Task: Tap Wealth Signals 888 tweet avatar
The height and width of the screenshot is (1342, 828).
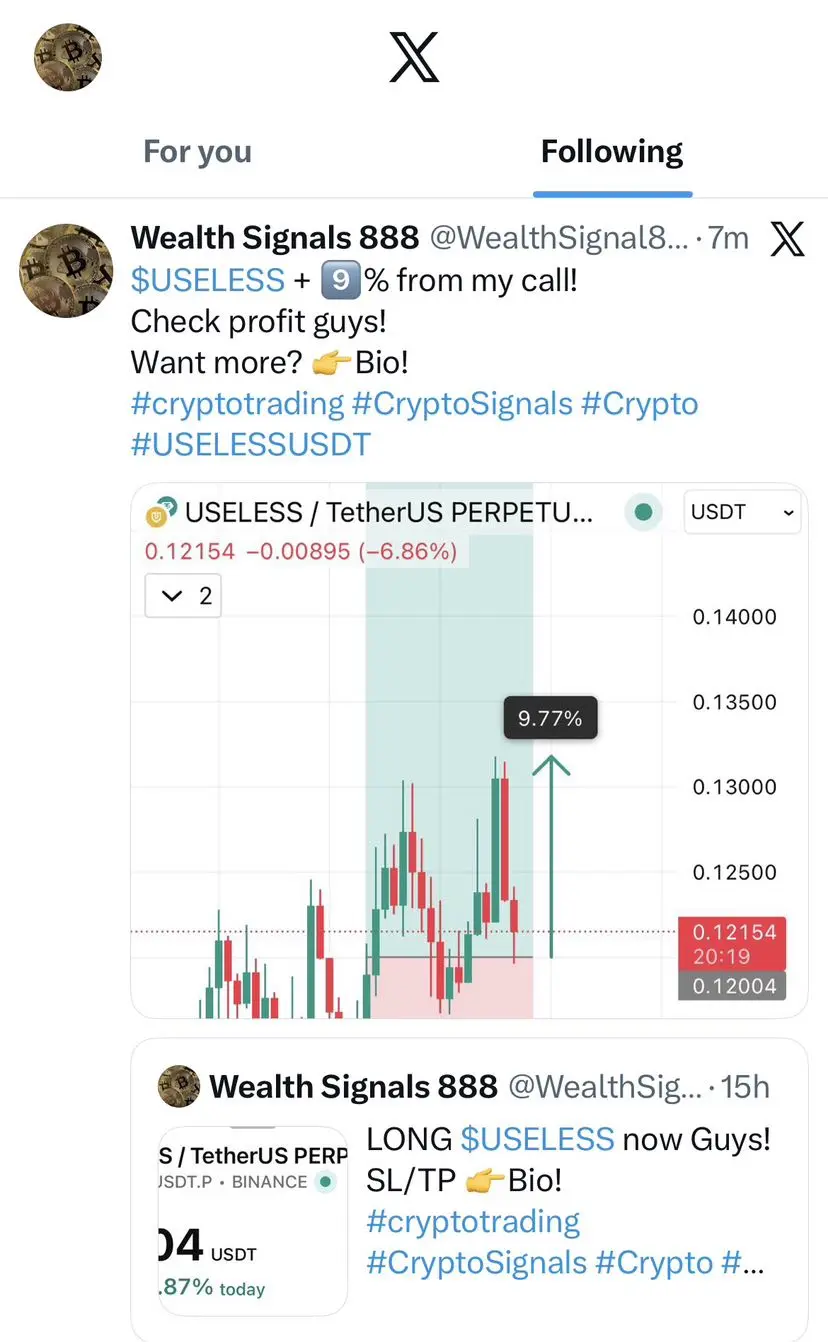Action: click(x=68, y=271)
